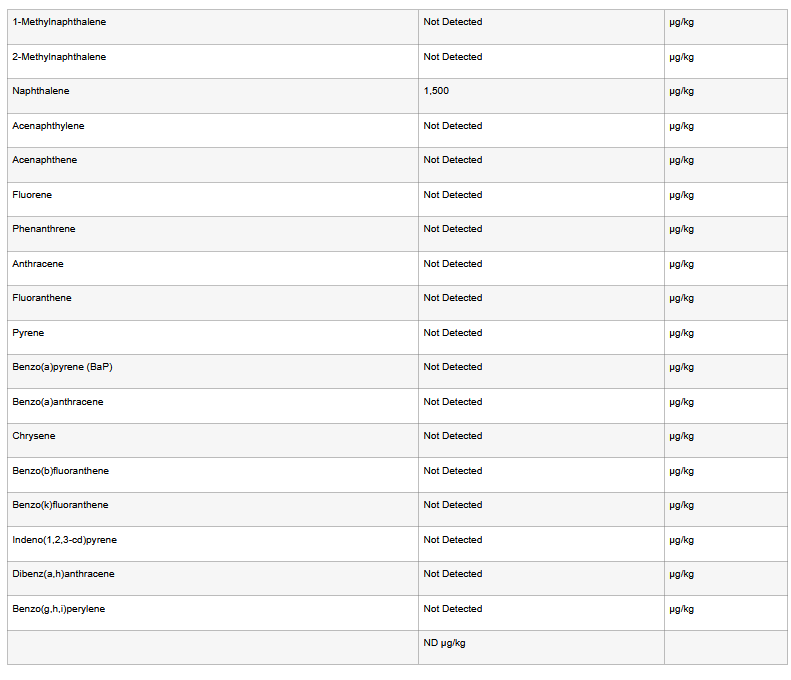Click Not Detected result for Anthracene
791x680 pixels.
point(452,264)
